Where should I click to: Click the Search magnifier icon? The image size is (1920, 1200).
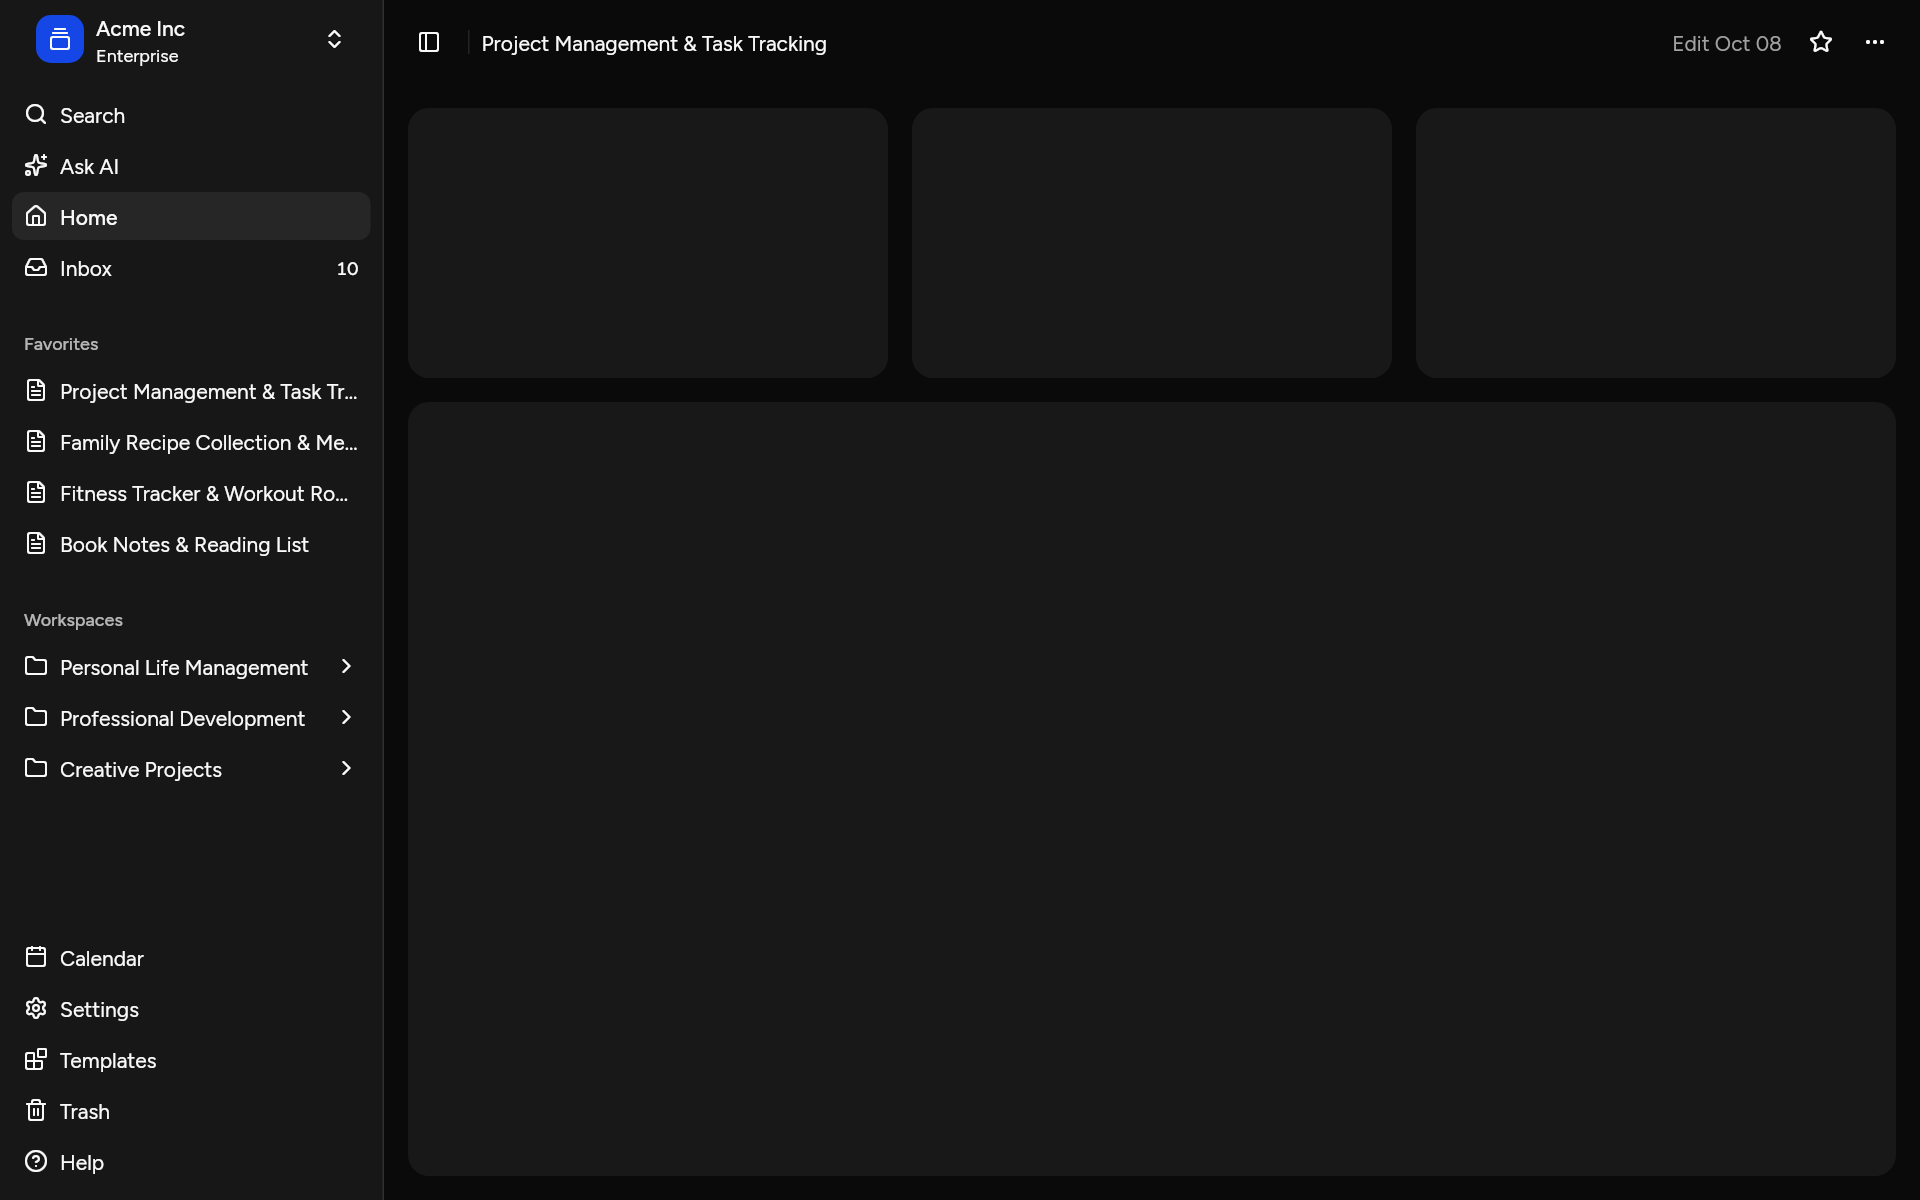click(x=36, y=115)
